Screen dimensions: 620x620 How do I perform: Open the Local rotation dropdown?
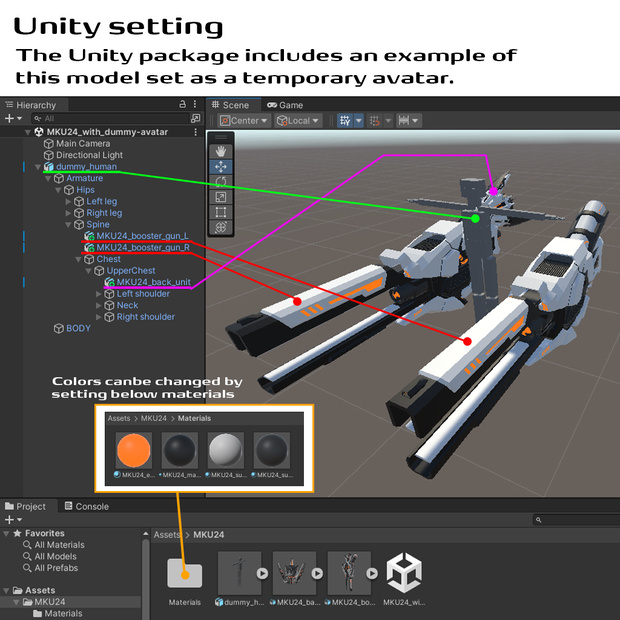click(x=298, y=121)
